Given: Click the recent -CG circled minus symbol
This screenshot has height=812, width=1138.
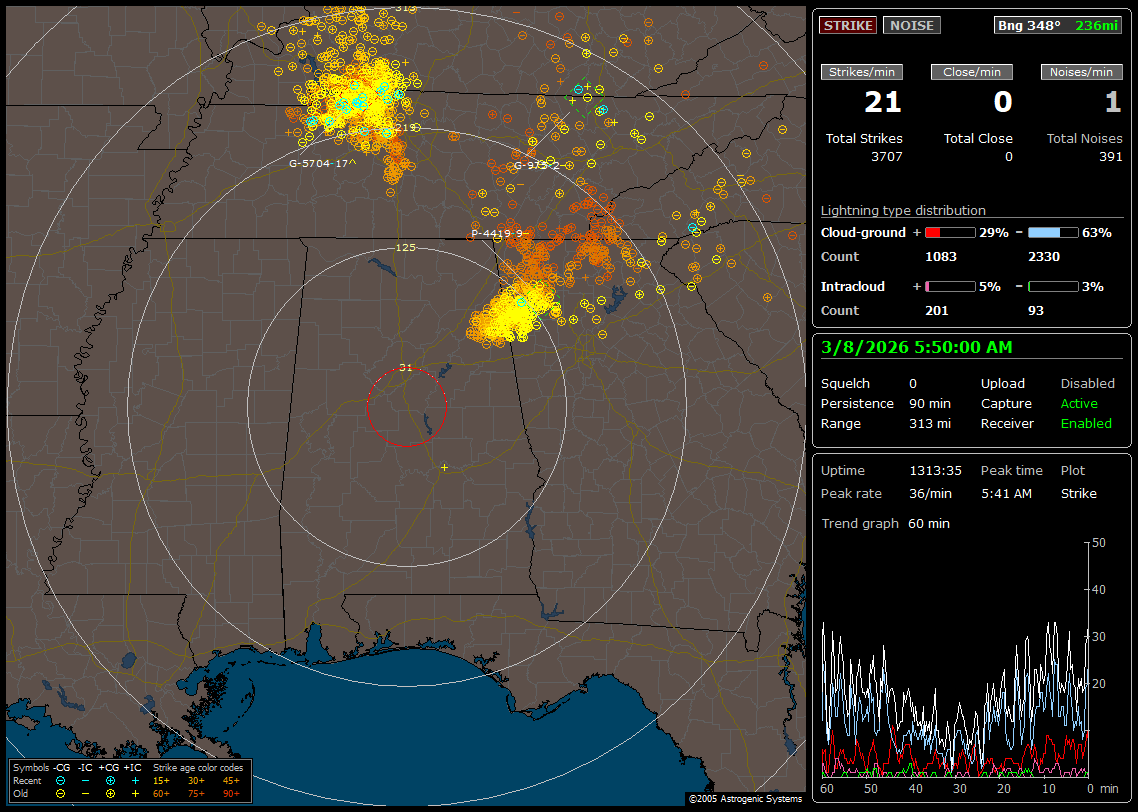Looking at the screenshot, I should pos(61,780).
